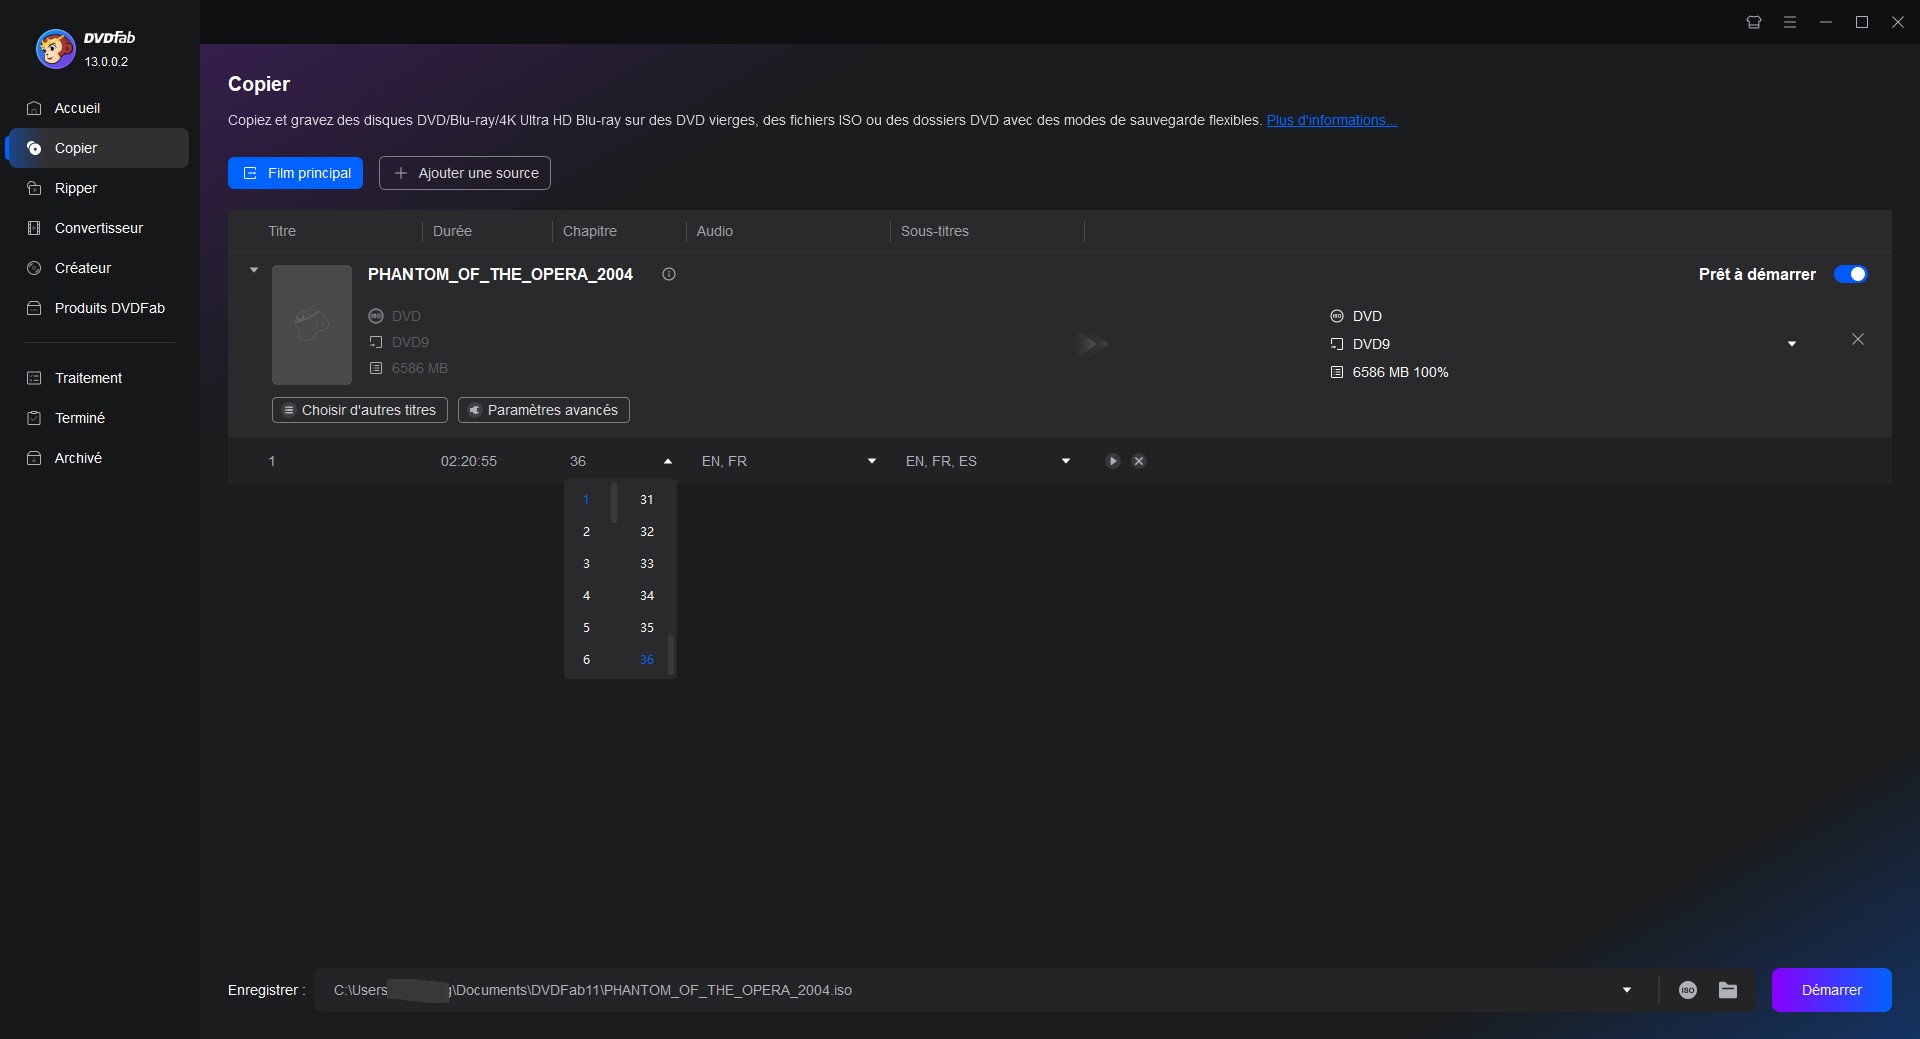
Task: Click the output DVD9 size icon
Action: (x=1337, y=344)
